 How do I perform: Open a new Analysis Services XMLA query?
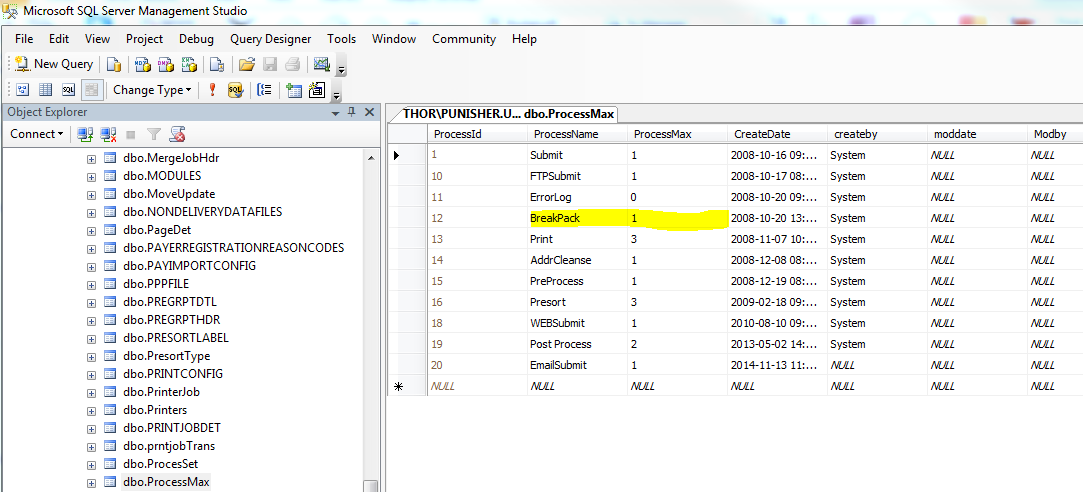pos(189,64)
